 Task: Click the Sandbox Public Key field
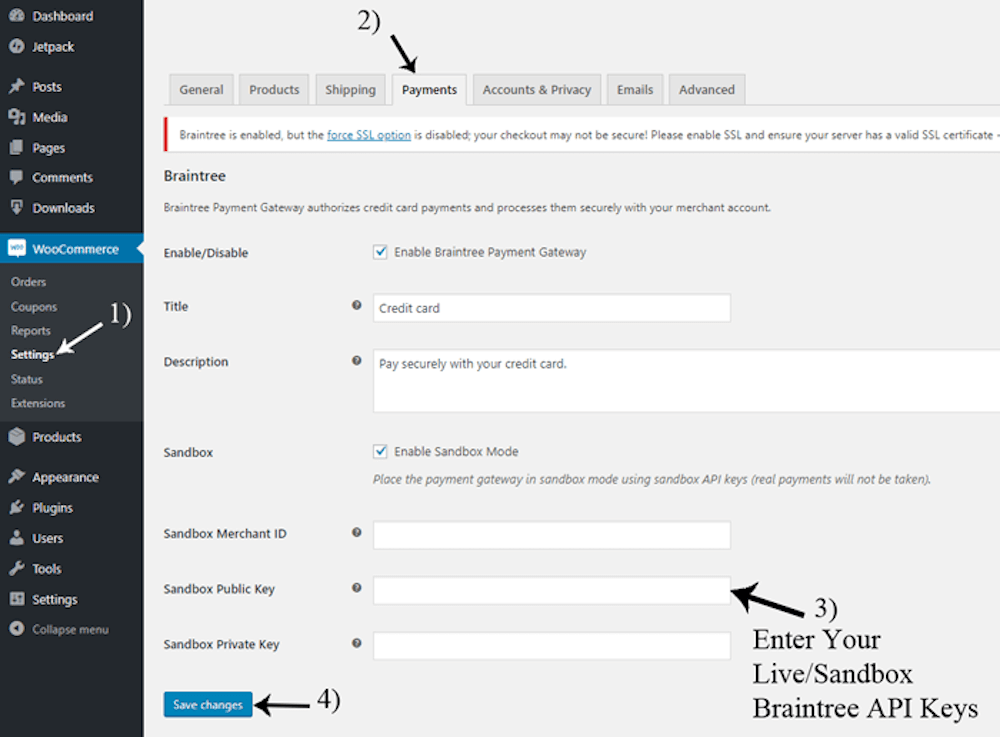click(552, 590)
